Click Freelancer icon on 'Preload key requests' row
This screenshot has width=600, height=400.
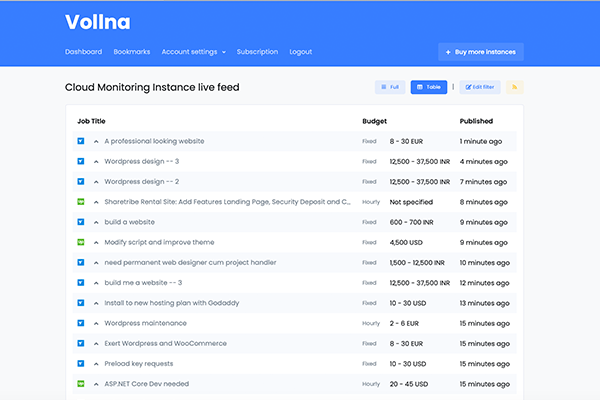(x=81, y=364)
